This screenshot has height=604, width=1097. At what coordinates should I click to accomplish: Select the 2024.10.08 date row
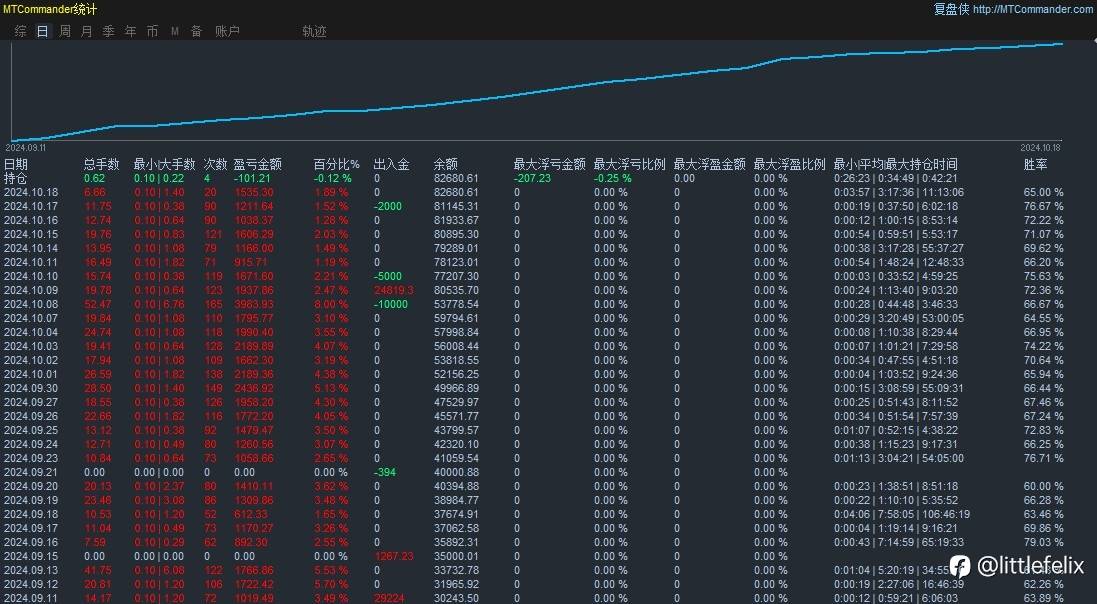tap(31, 304)
